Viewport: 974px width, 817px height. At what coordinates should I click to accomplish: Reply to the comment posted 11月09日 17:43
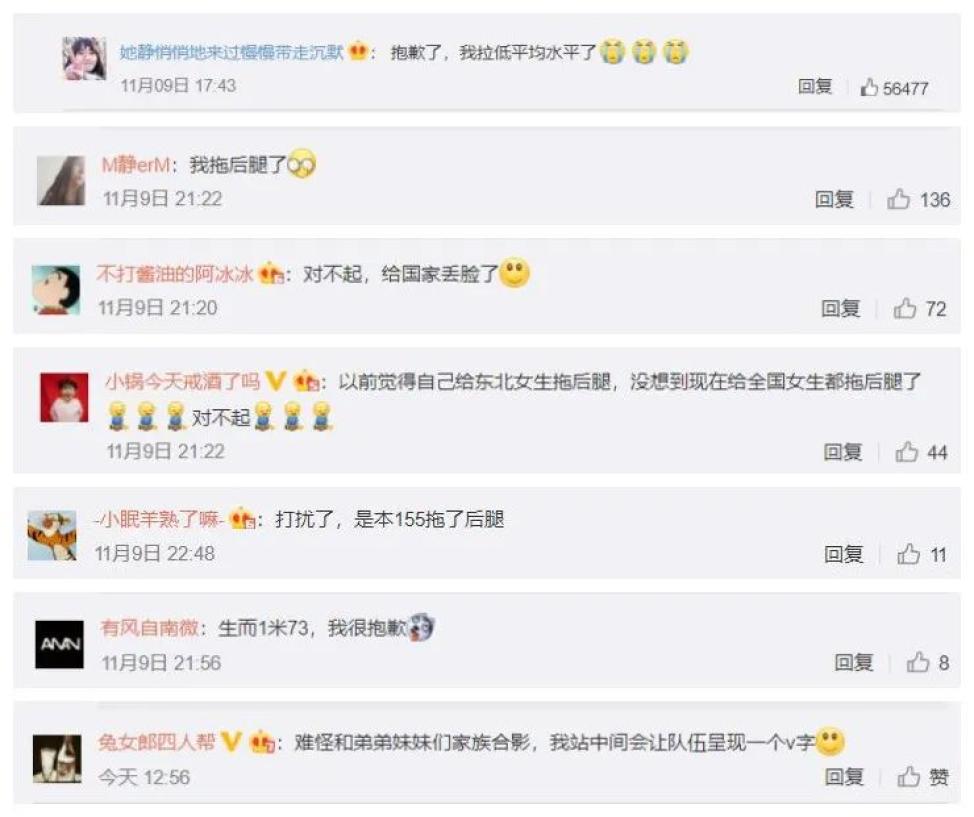click(814, 86)
